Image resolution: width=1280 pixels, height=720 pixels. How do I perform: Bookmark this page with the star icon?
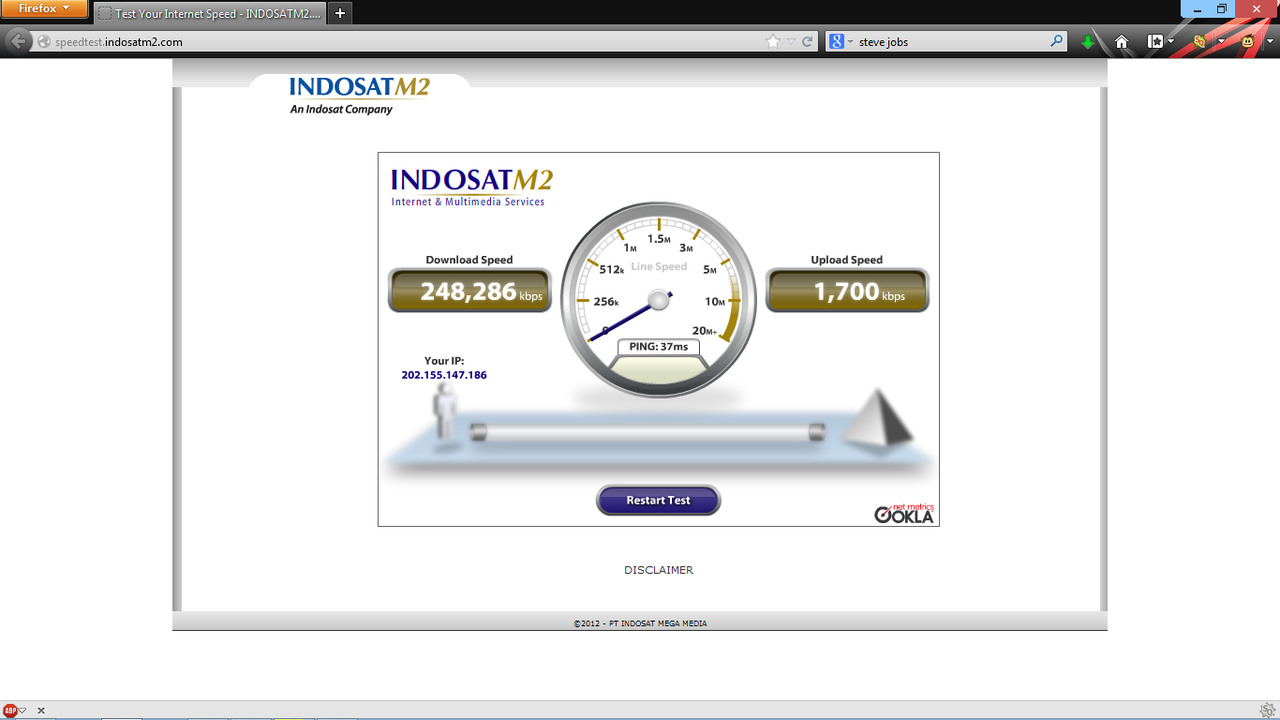pyautogui.click(x=773, y=42)
